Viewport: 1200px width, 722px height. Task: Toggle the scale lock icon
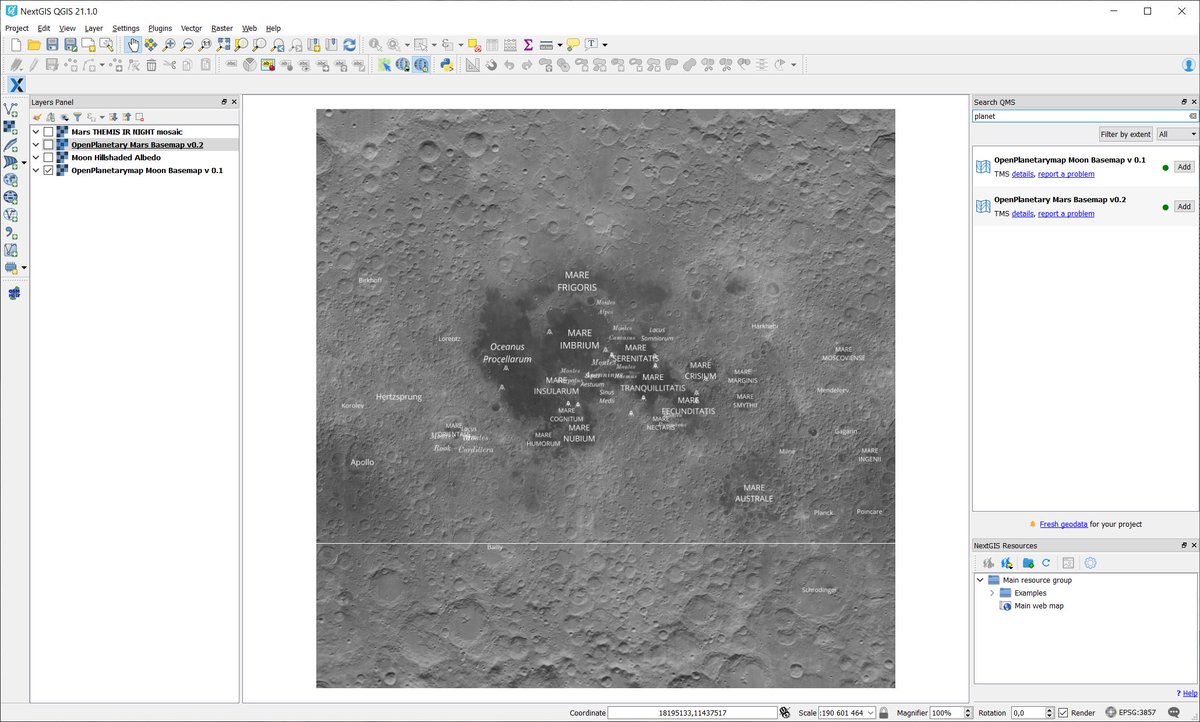(884, 713)
